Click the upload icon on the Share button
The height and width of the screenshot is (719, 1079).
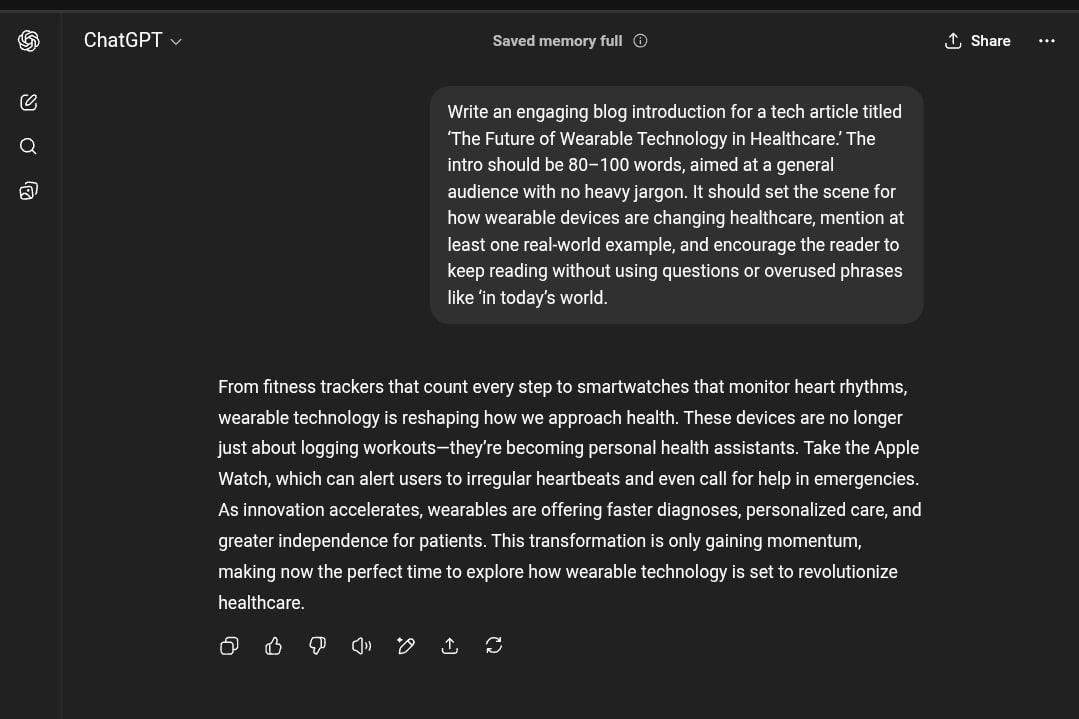[953, 41]
